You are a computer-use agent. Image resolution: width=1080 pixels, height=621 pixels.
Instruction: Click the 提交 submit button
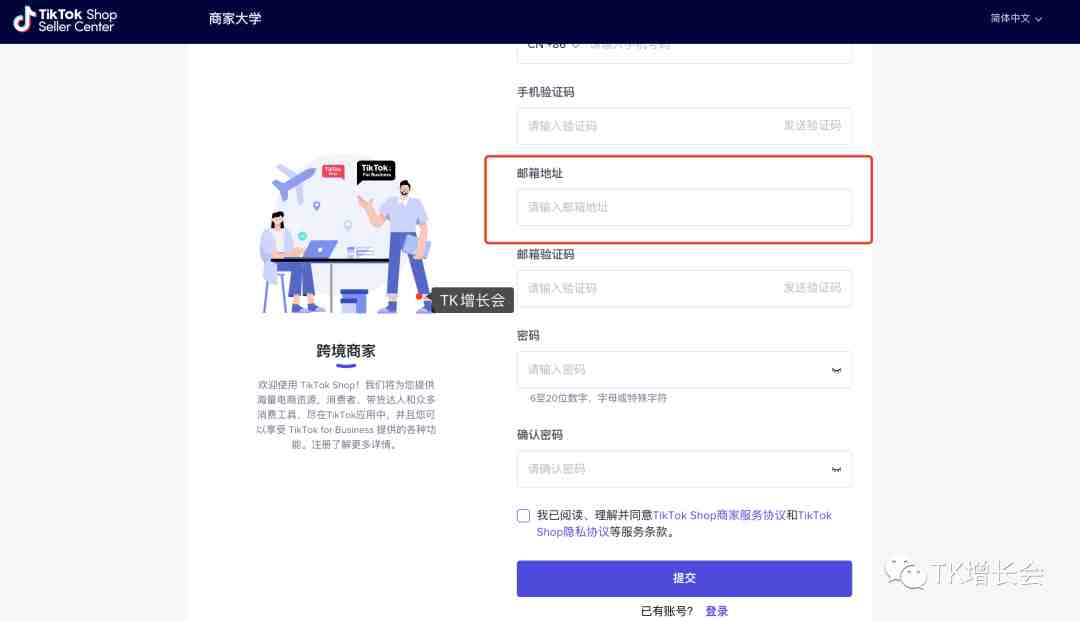tap(684, 578)
